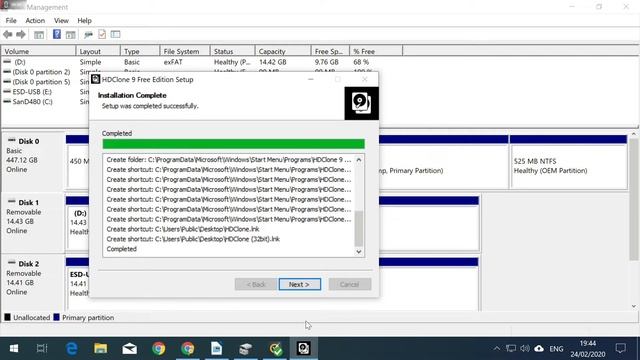Minimize the HDClone setup dialog
Viewport: 640px width, 360px height.
point(311,79)
